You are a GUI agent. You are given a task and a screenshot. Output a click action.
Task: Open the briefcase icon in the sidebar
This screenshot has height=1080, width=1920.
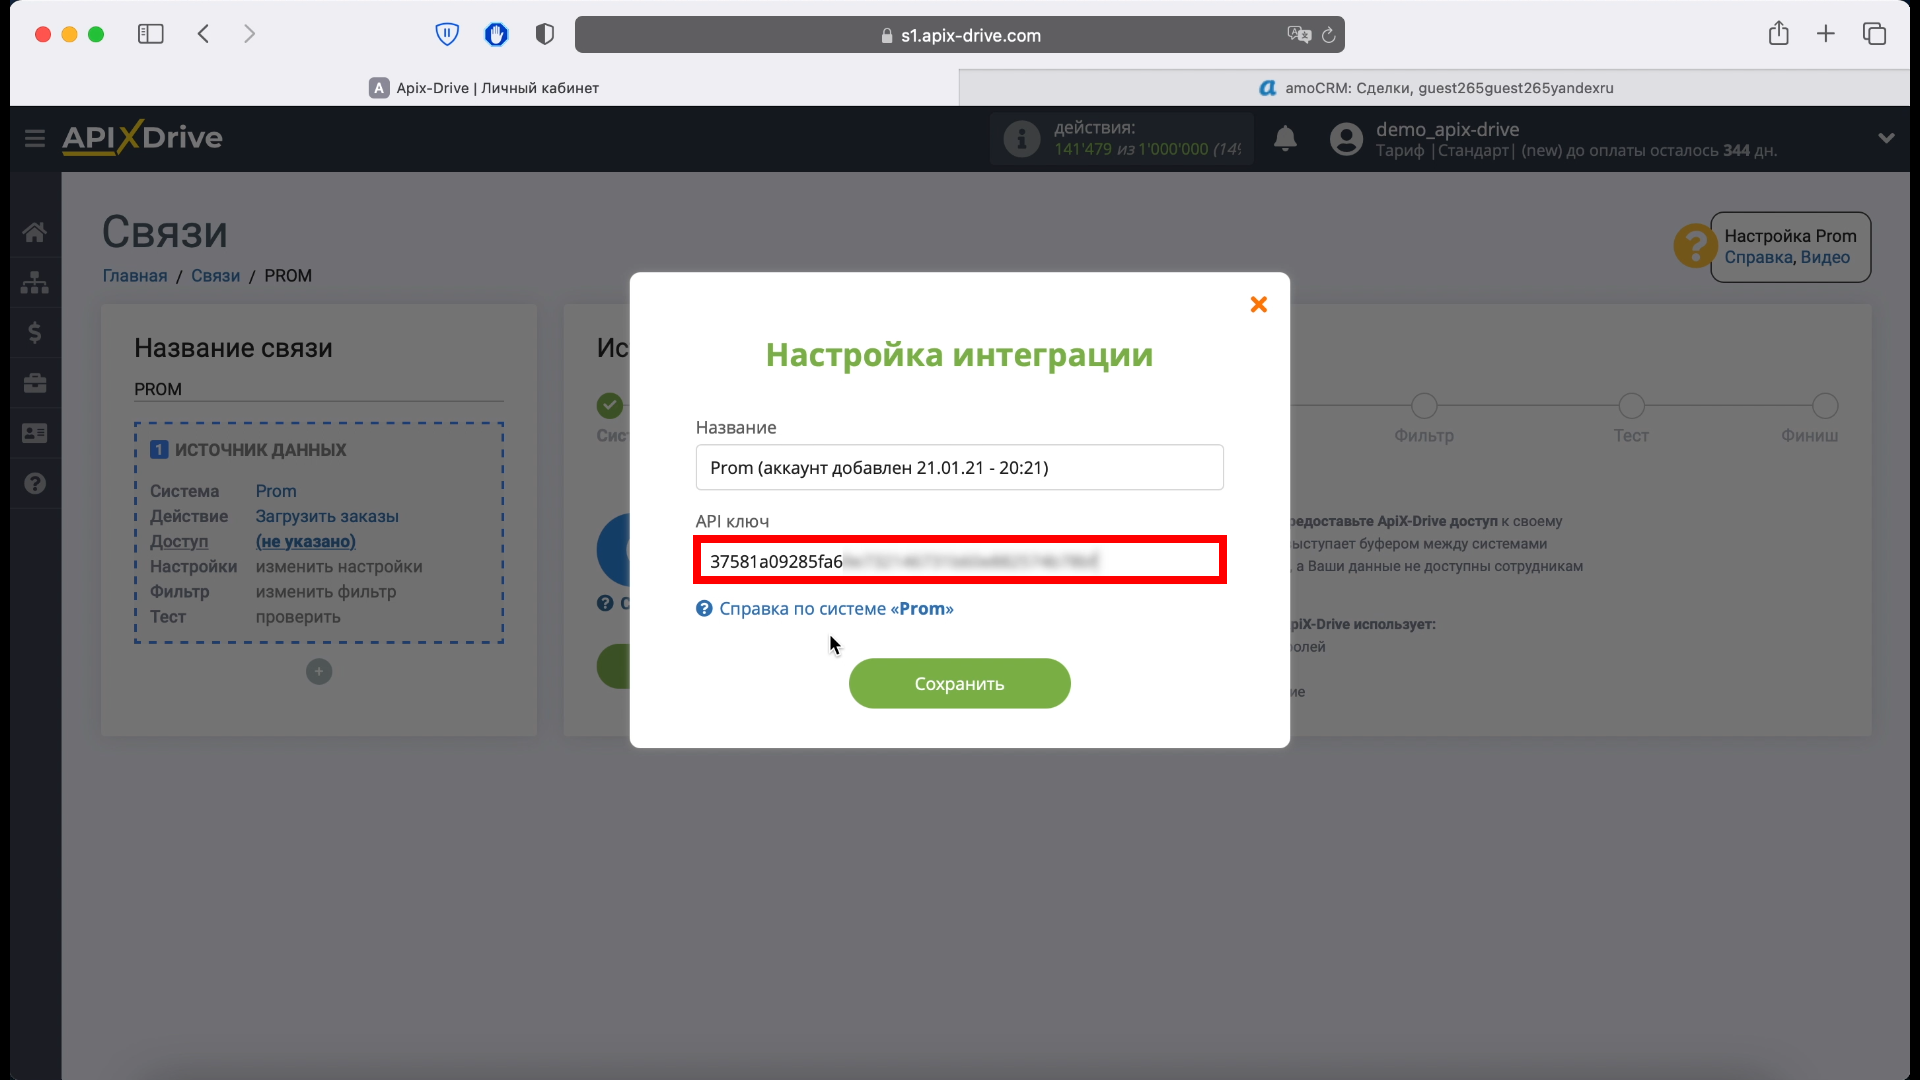pyautogui.click(x=35, y=383)
